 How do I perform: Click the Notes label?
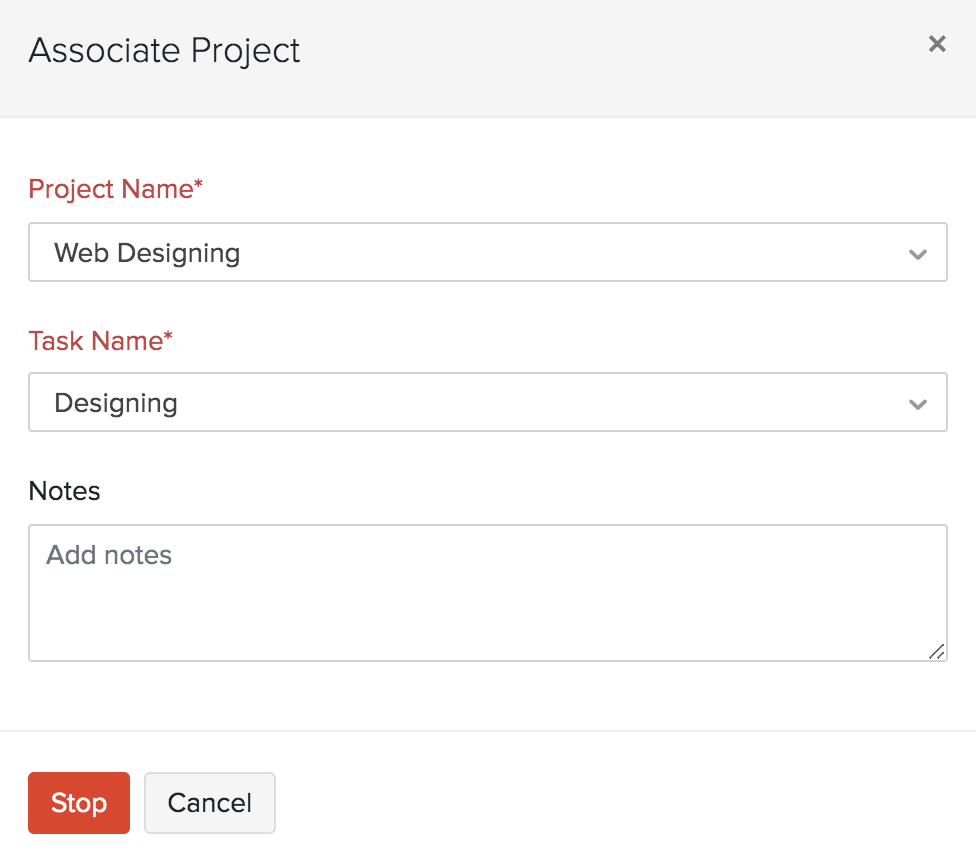coord(64,491)
